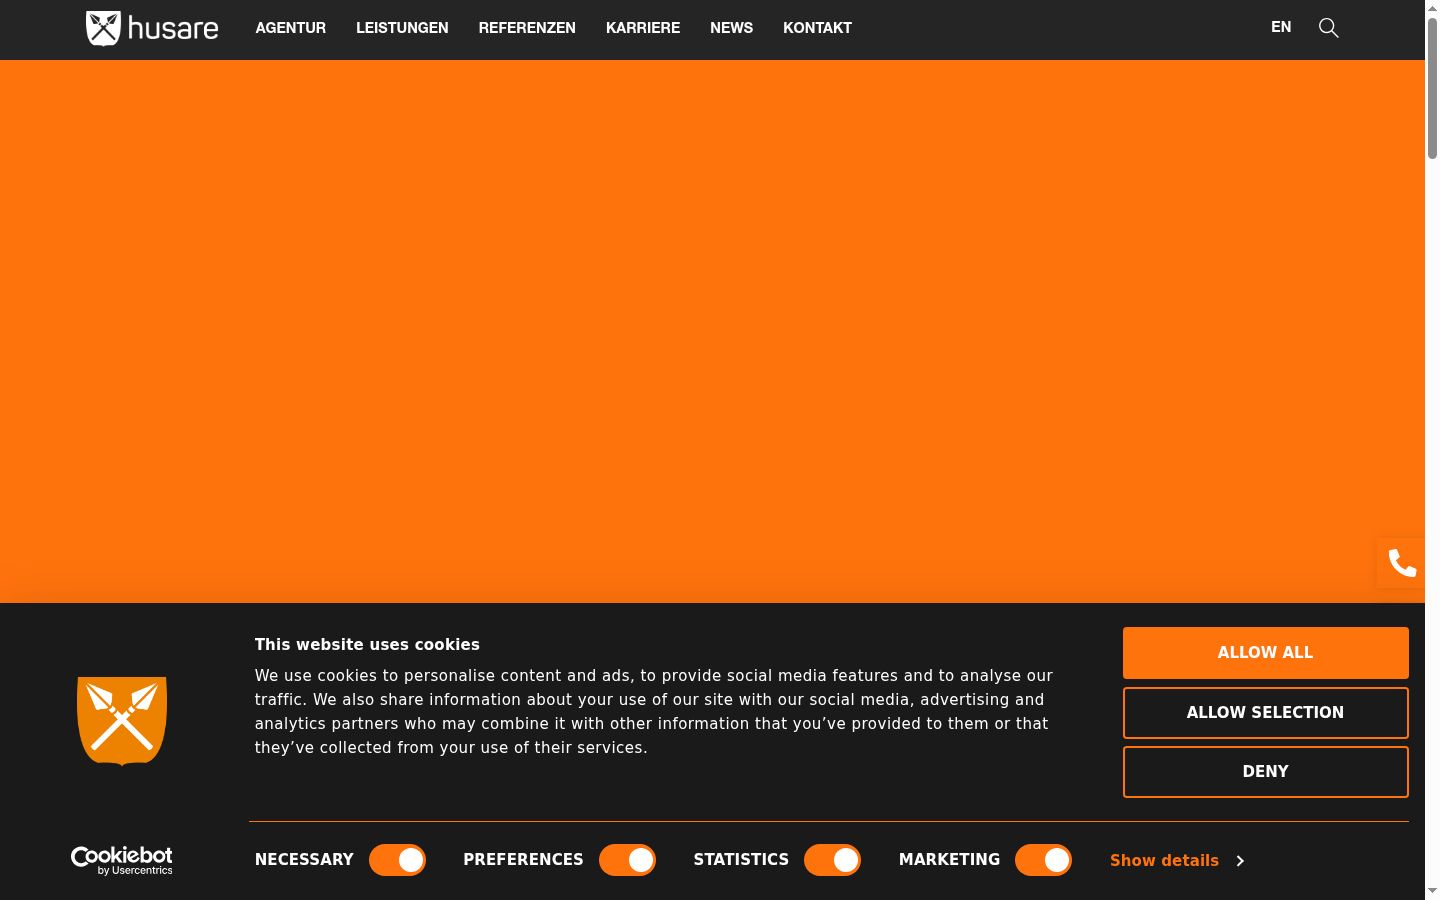Click the orange husare shield in cookie banner
Viewport: 1440px width, 900px height.
point(122,721)
